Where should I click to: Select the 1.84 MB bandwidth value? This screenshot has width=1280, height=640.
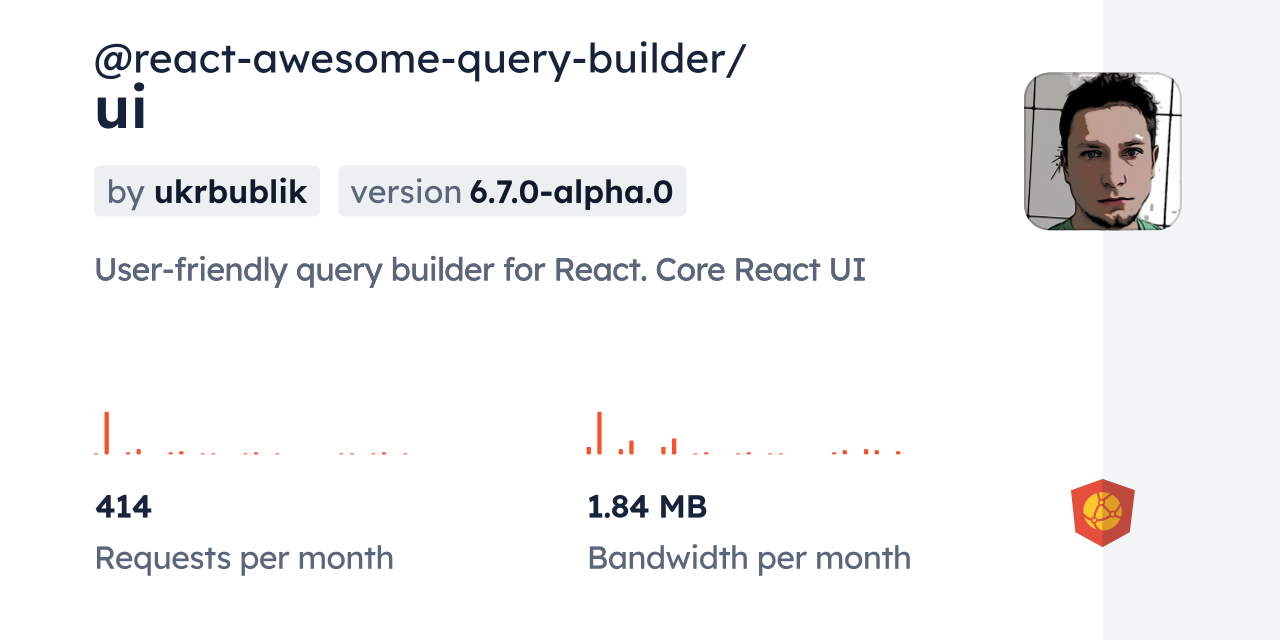point(647,507)
